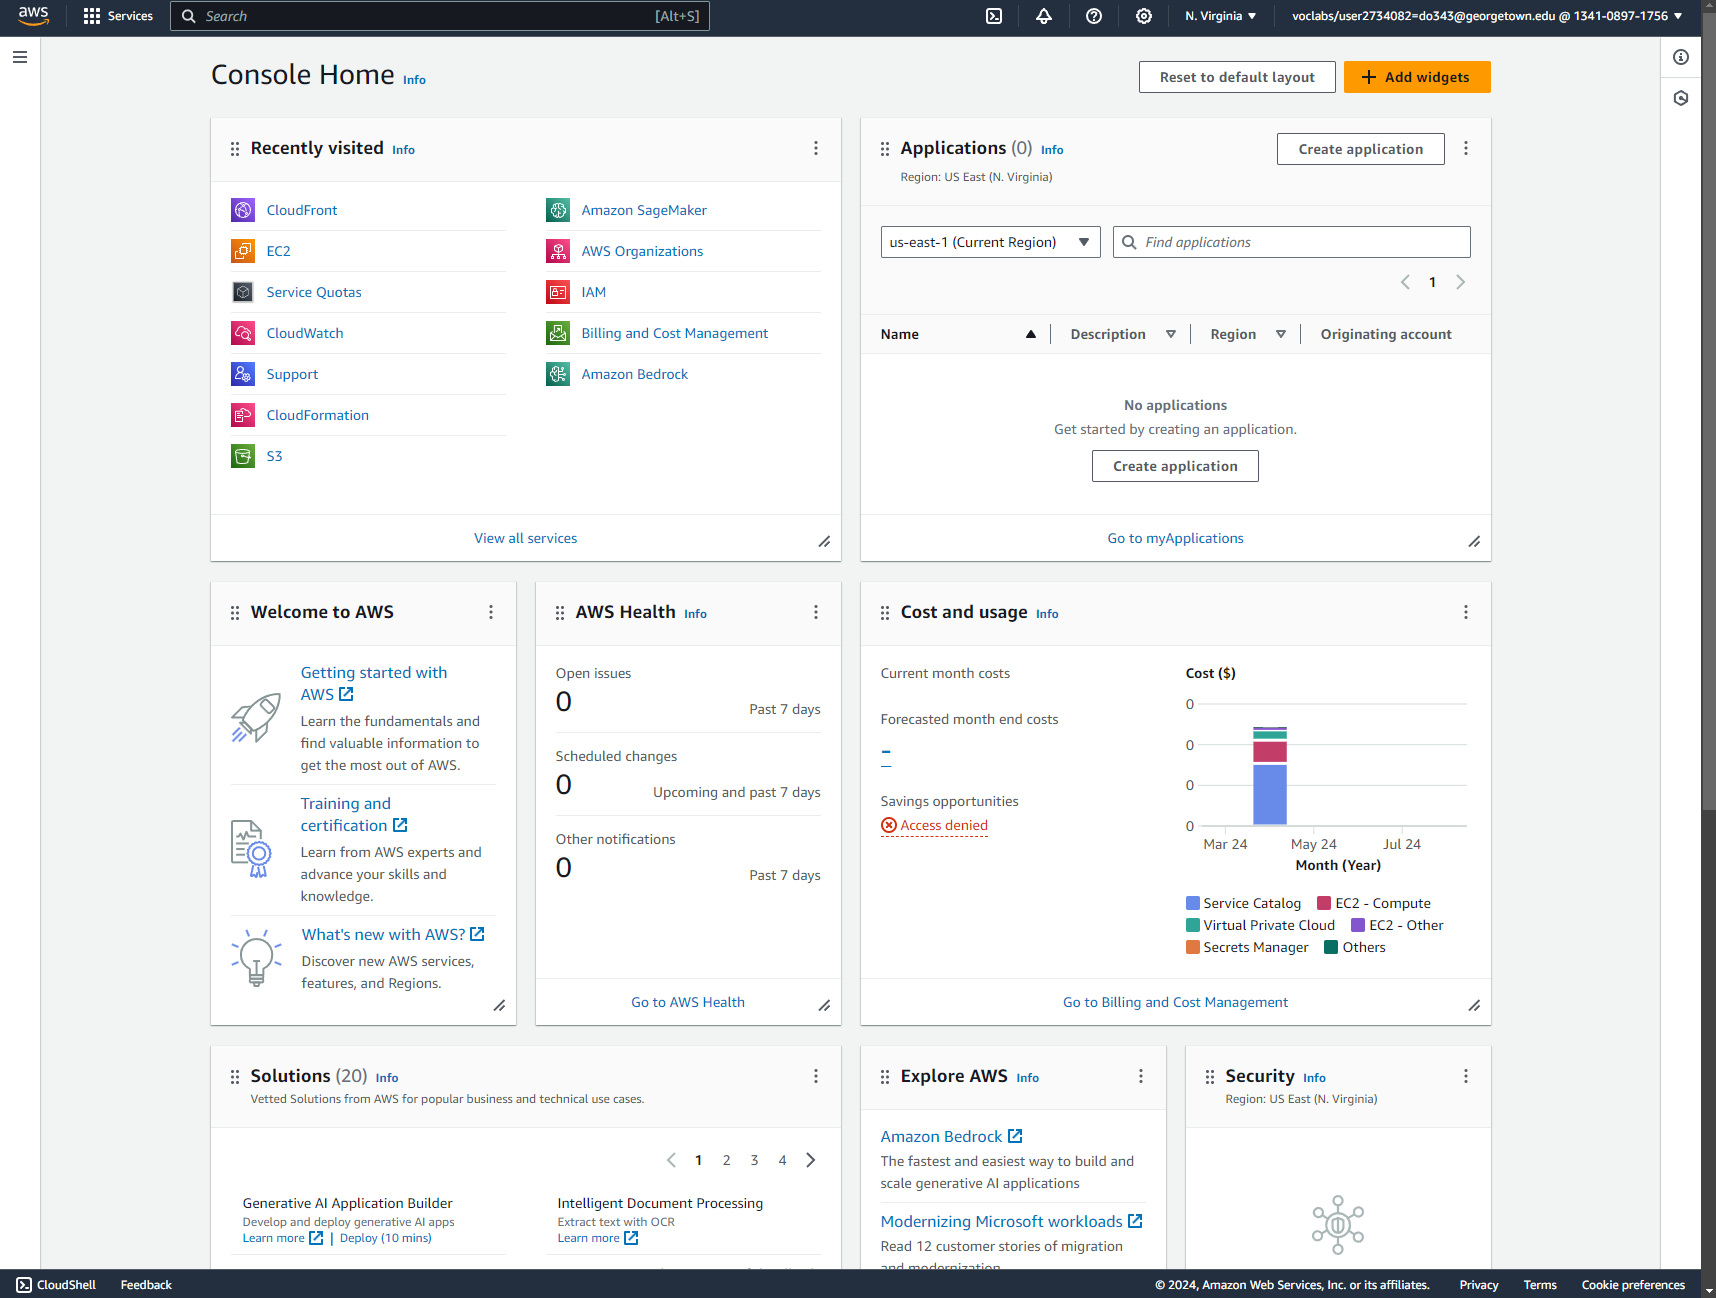The height and width of the screenshot is (1298, 1716).
Task: Click the CloudWatch service icon
Action: tap(243, 333)
